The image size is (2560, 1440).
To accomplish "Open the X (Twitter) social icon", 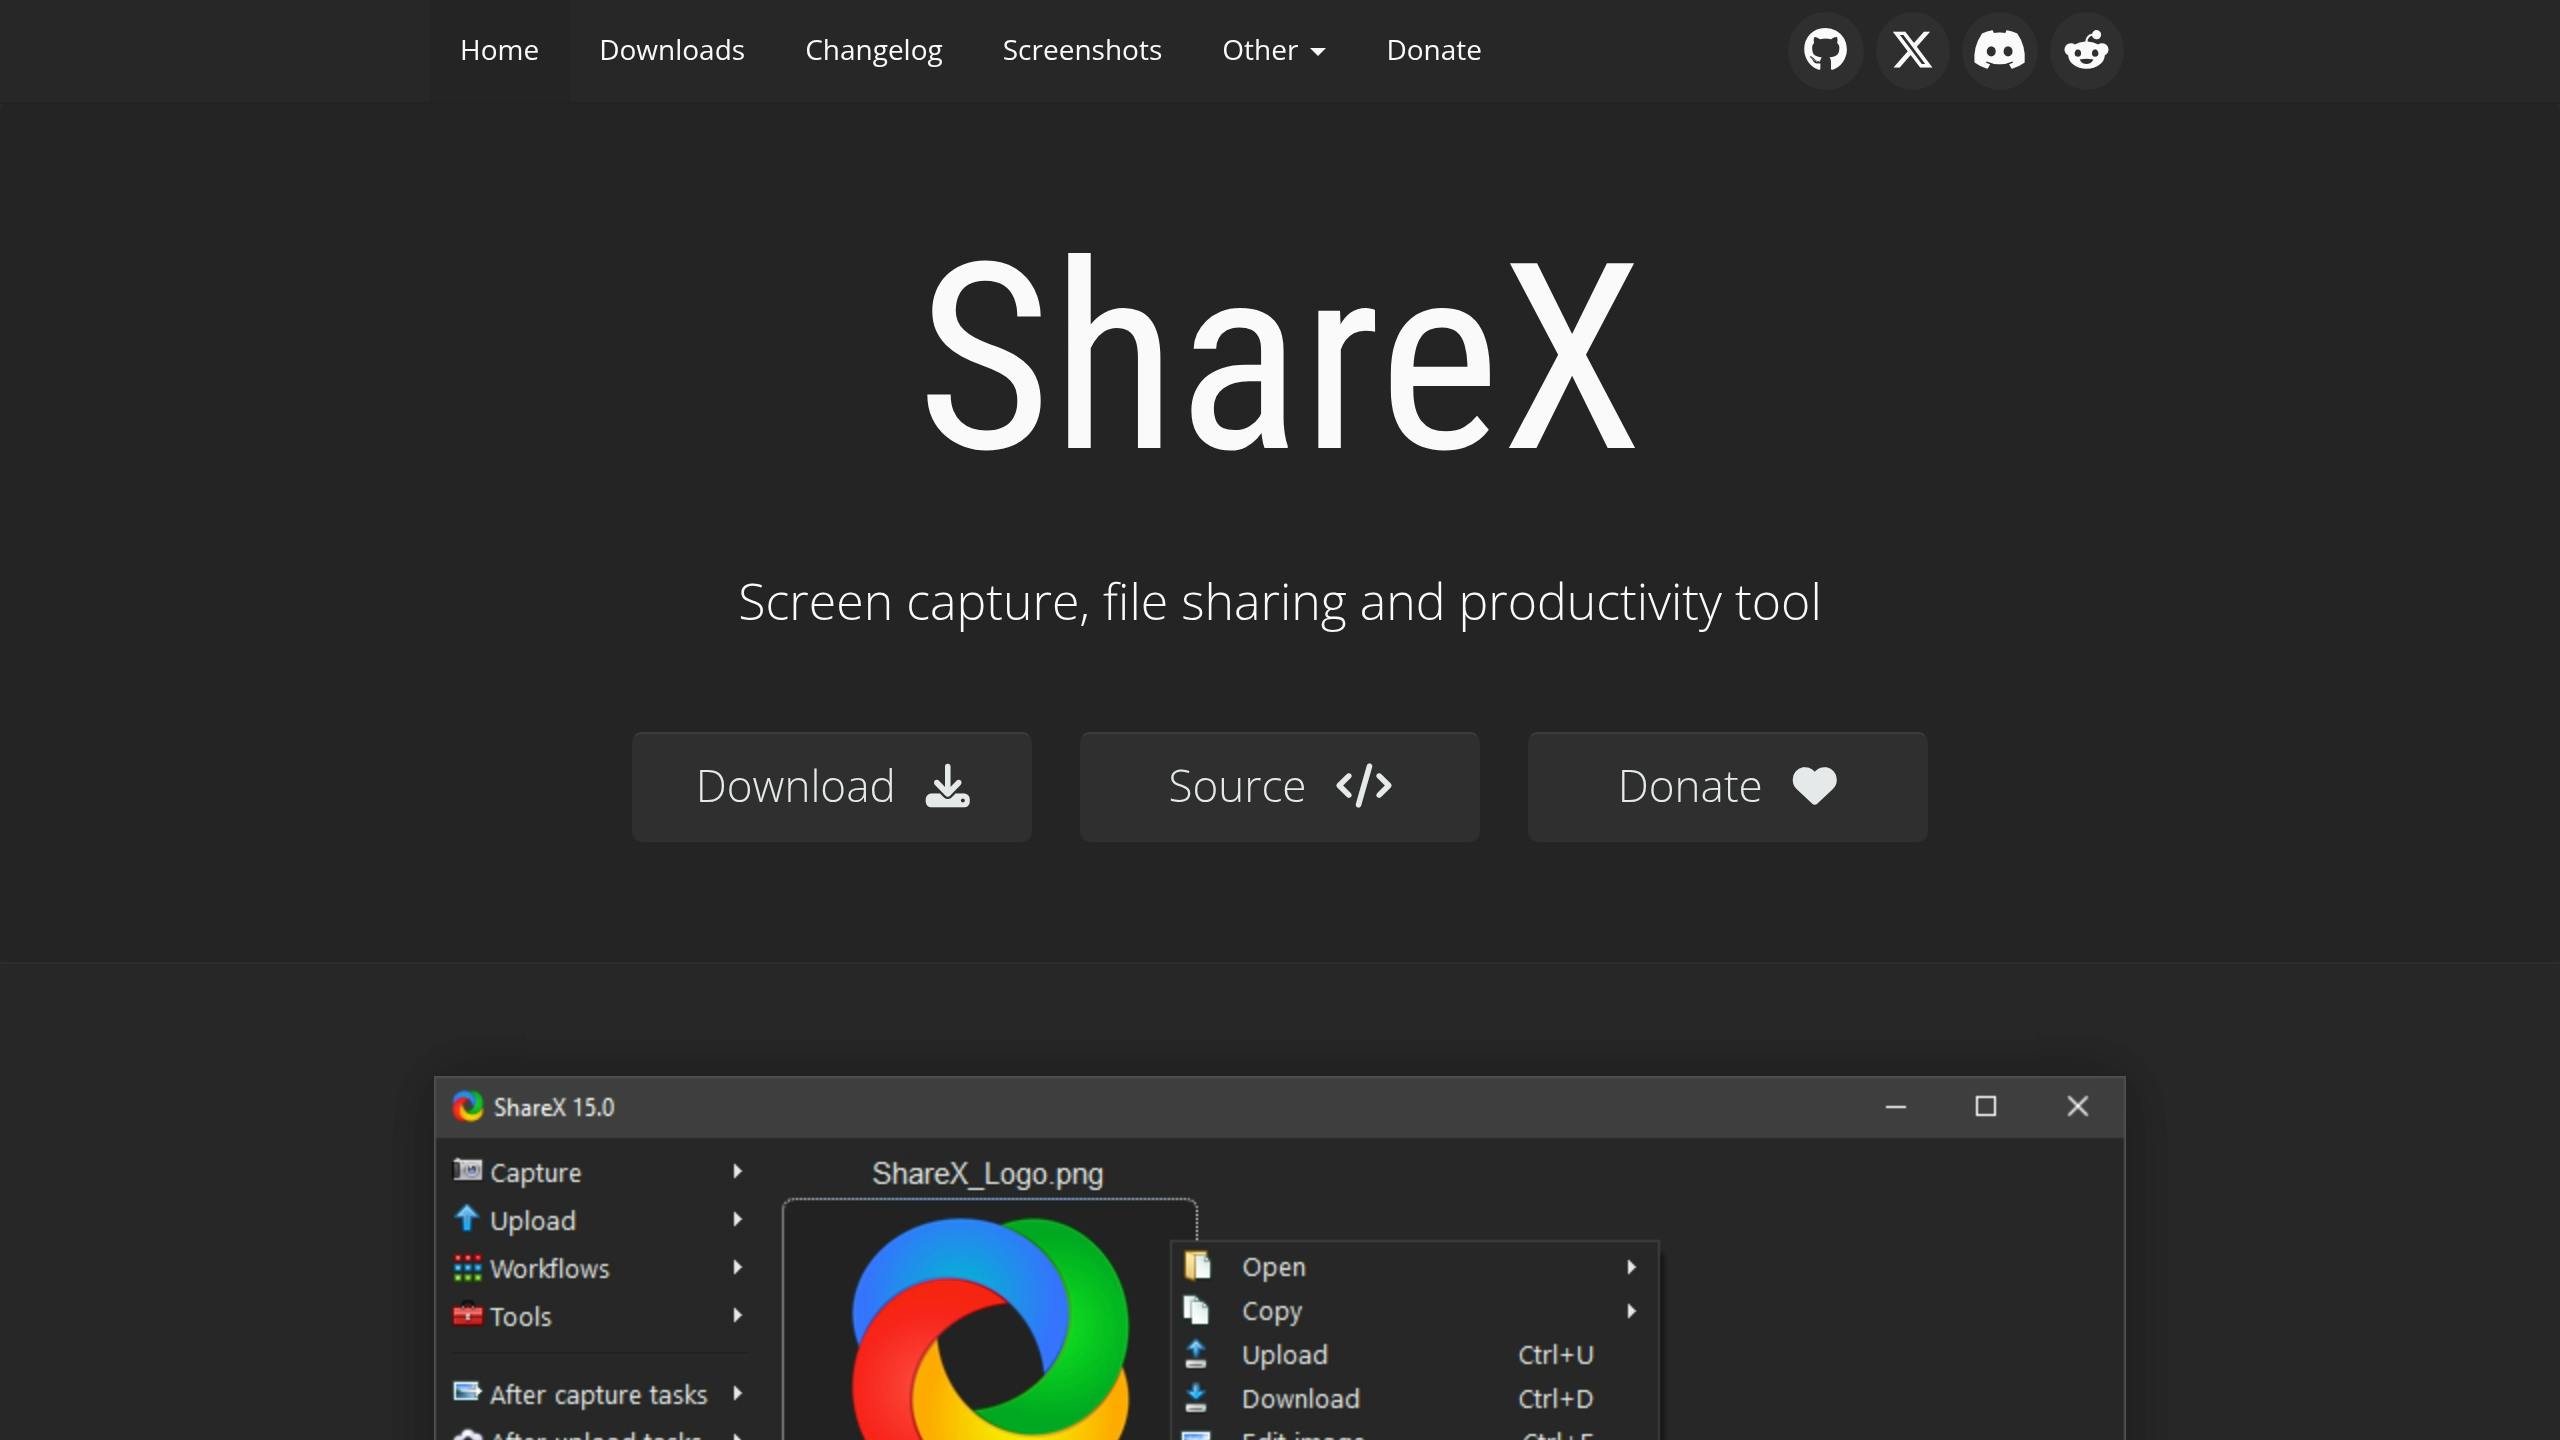I will (1911, 50).
